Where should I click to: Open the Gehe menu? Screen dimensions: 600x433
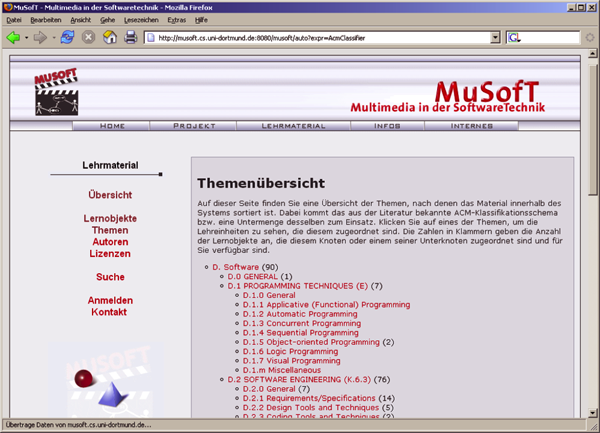point(108,20)
